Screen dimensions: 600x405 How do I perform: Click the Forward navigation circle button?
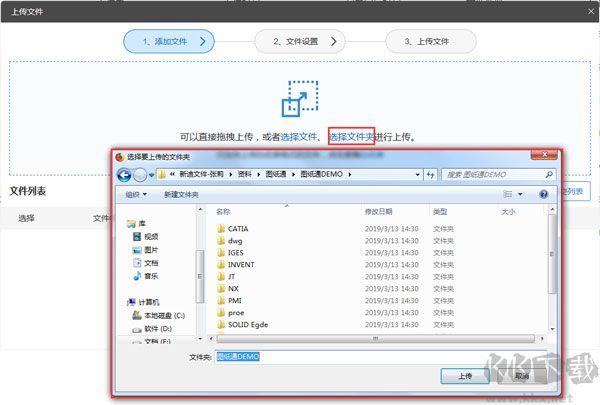(x=140, y=175)
